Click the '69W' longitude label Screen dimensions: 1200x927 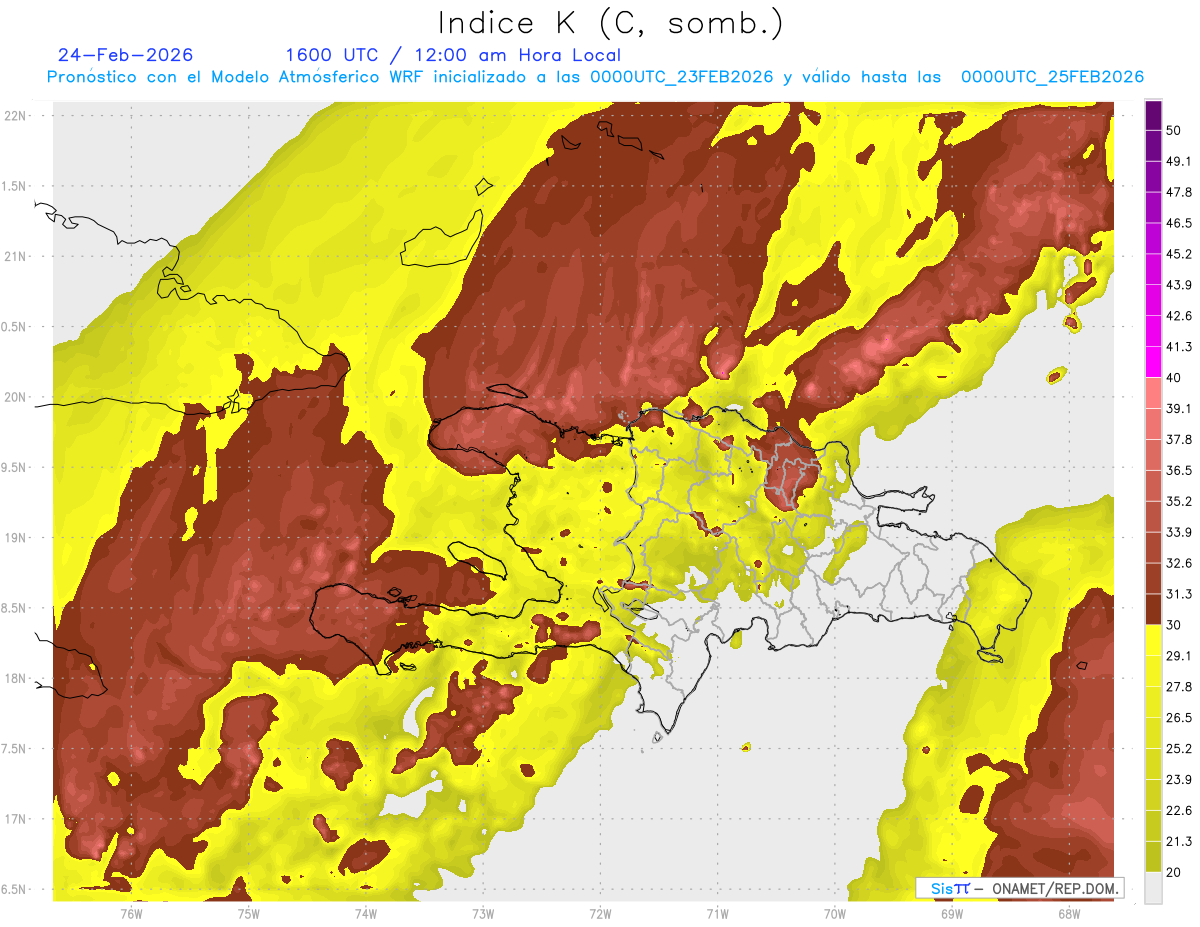952,913
